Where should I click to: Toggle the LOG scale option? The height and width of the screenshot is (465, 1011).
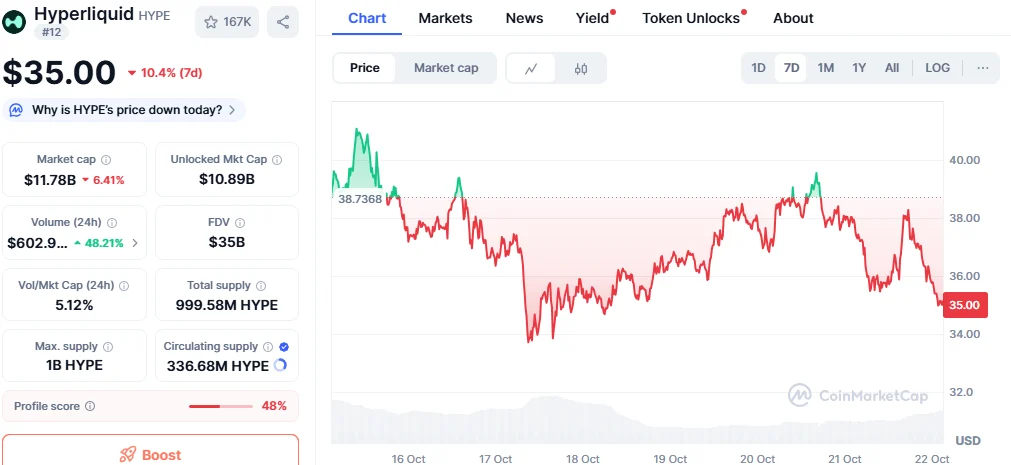[x=938, y=68]
